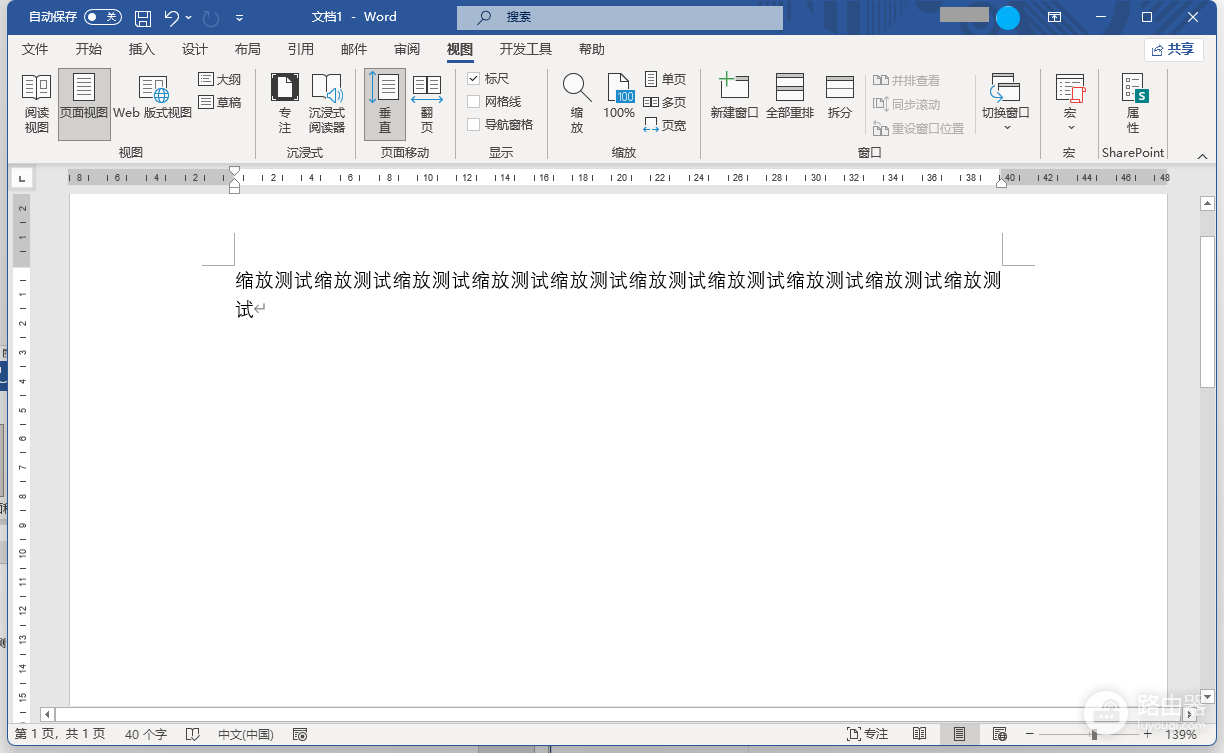Uncheck the 标尺 ruler checkbox
Viewport: 1224px width, 753px height.
click(474, 78)
